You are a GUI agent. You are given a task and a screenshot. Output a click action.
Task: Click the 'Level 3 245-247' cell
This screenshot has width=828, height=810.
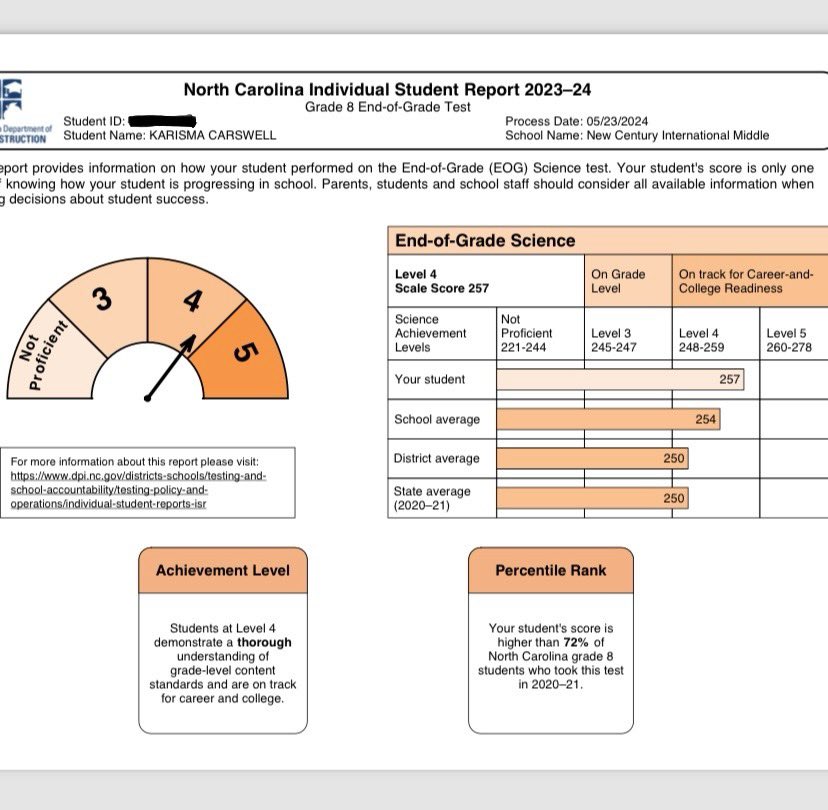(628, 333)
